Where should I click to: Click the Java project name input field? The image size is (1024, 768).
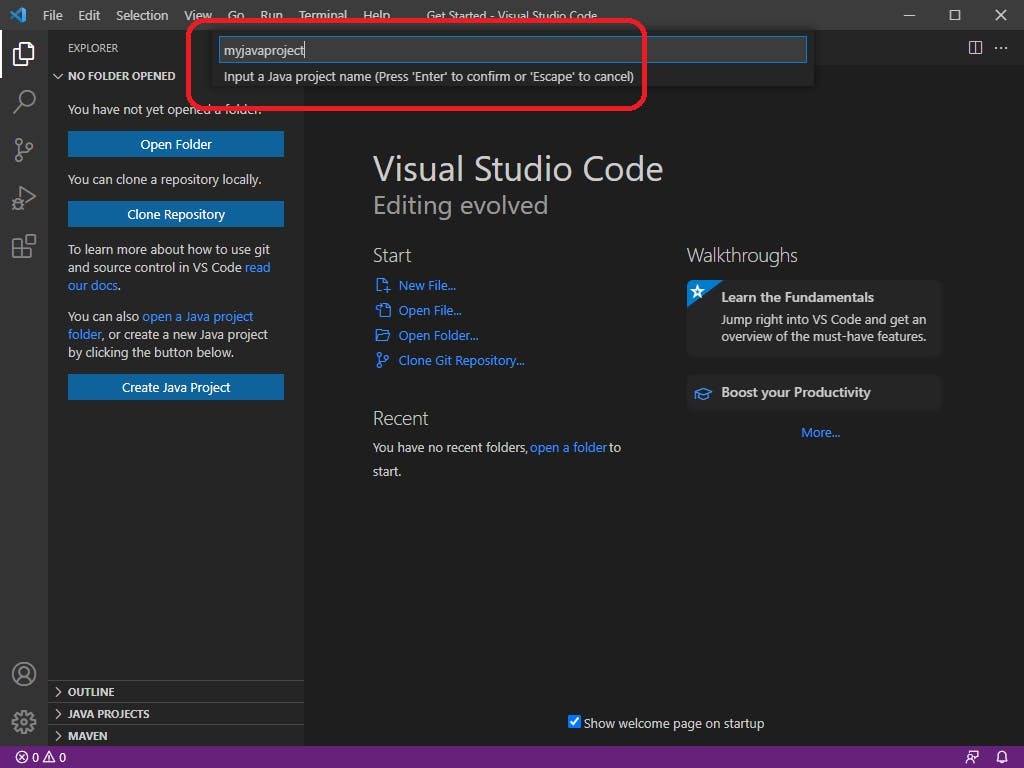click(x=512, y=49)
